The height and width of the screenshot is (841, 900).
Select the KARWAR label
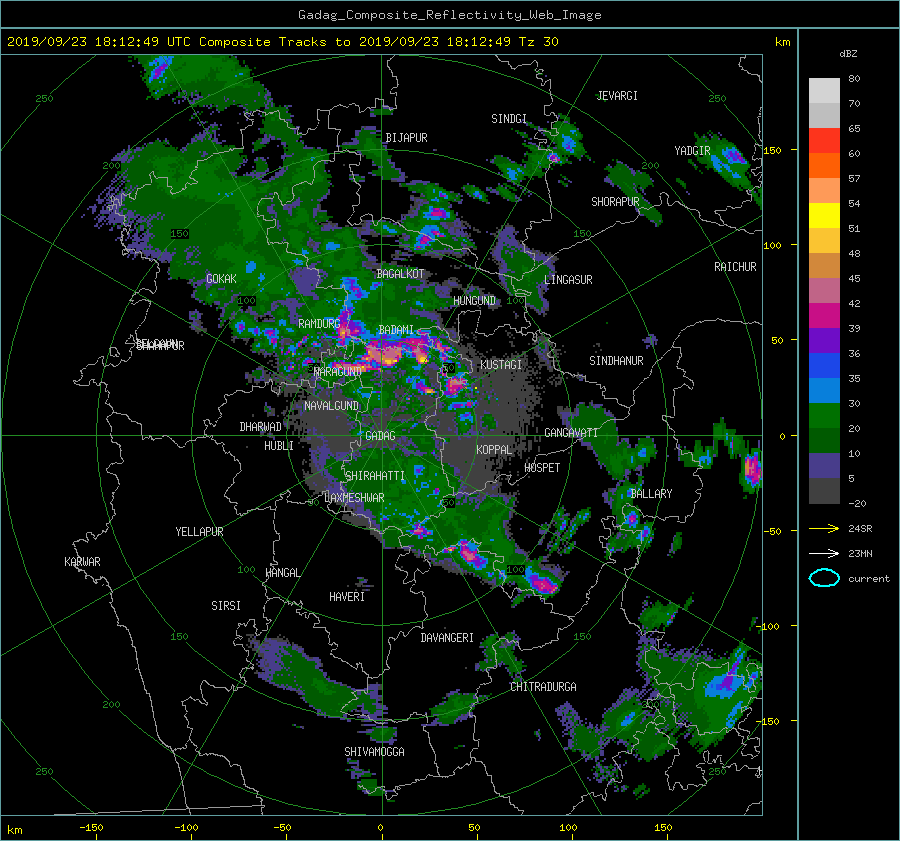tap(82, 562)
